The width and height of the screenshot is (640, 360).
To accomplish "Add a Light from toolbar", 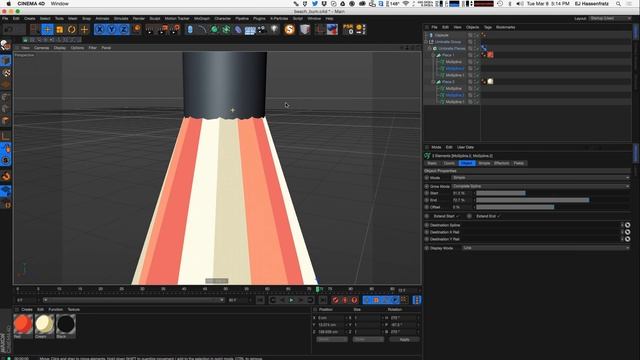I will click(x=274, y=29).
